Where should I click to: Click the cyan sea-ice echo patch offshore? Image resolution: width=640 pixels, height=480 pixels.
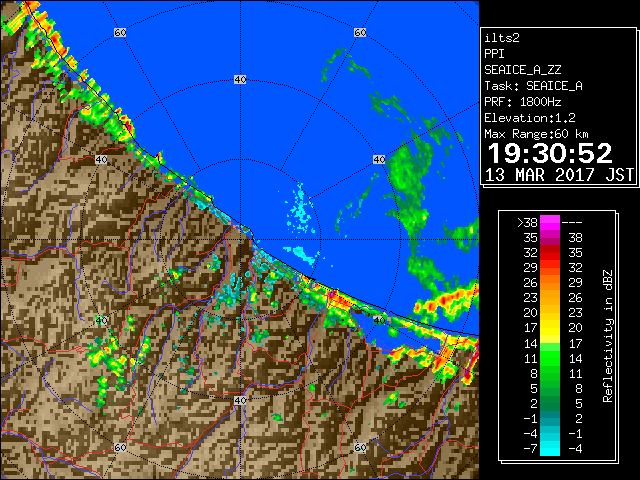tap(301, 211)
